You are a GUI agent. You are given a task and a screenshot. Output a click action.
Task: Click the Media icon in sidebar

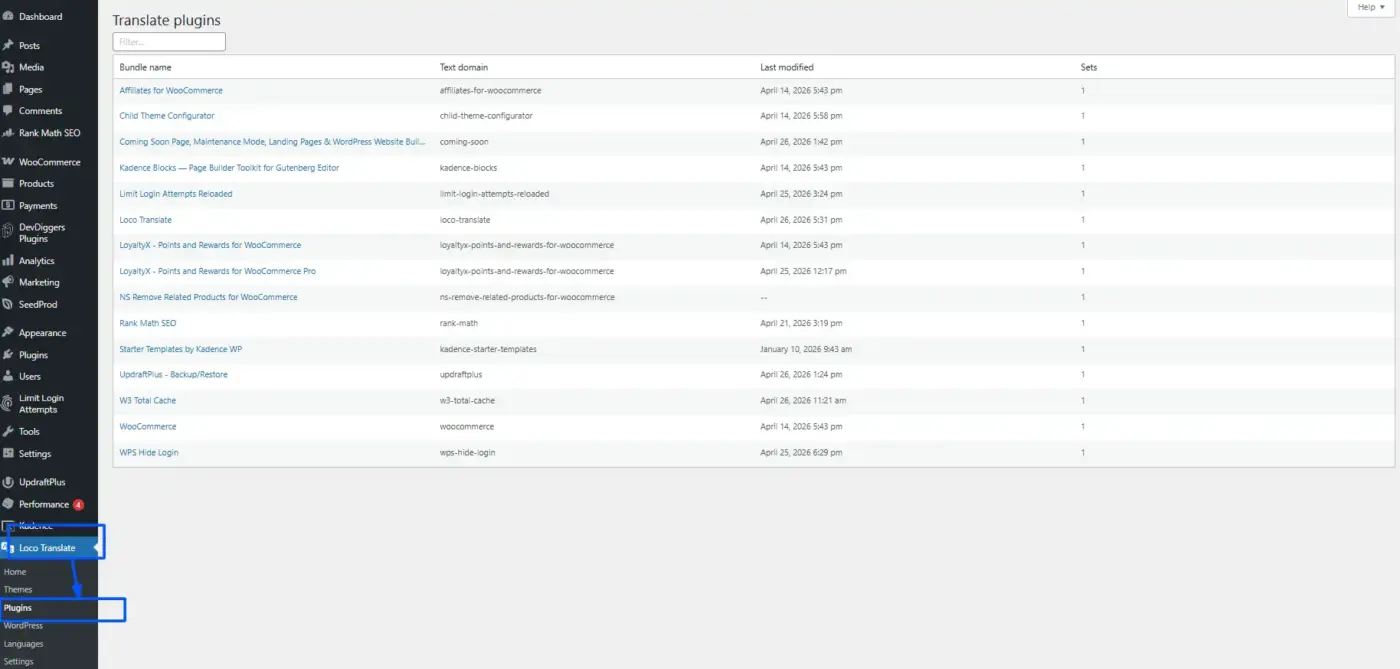(x=8, y=67)
